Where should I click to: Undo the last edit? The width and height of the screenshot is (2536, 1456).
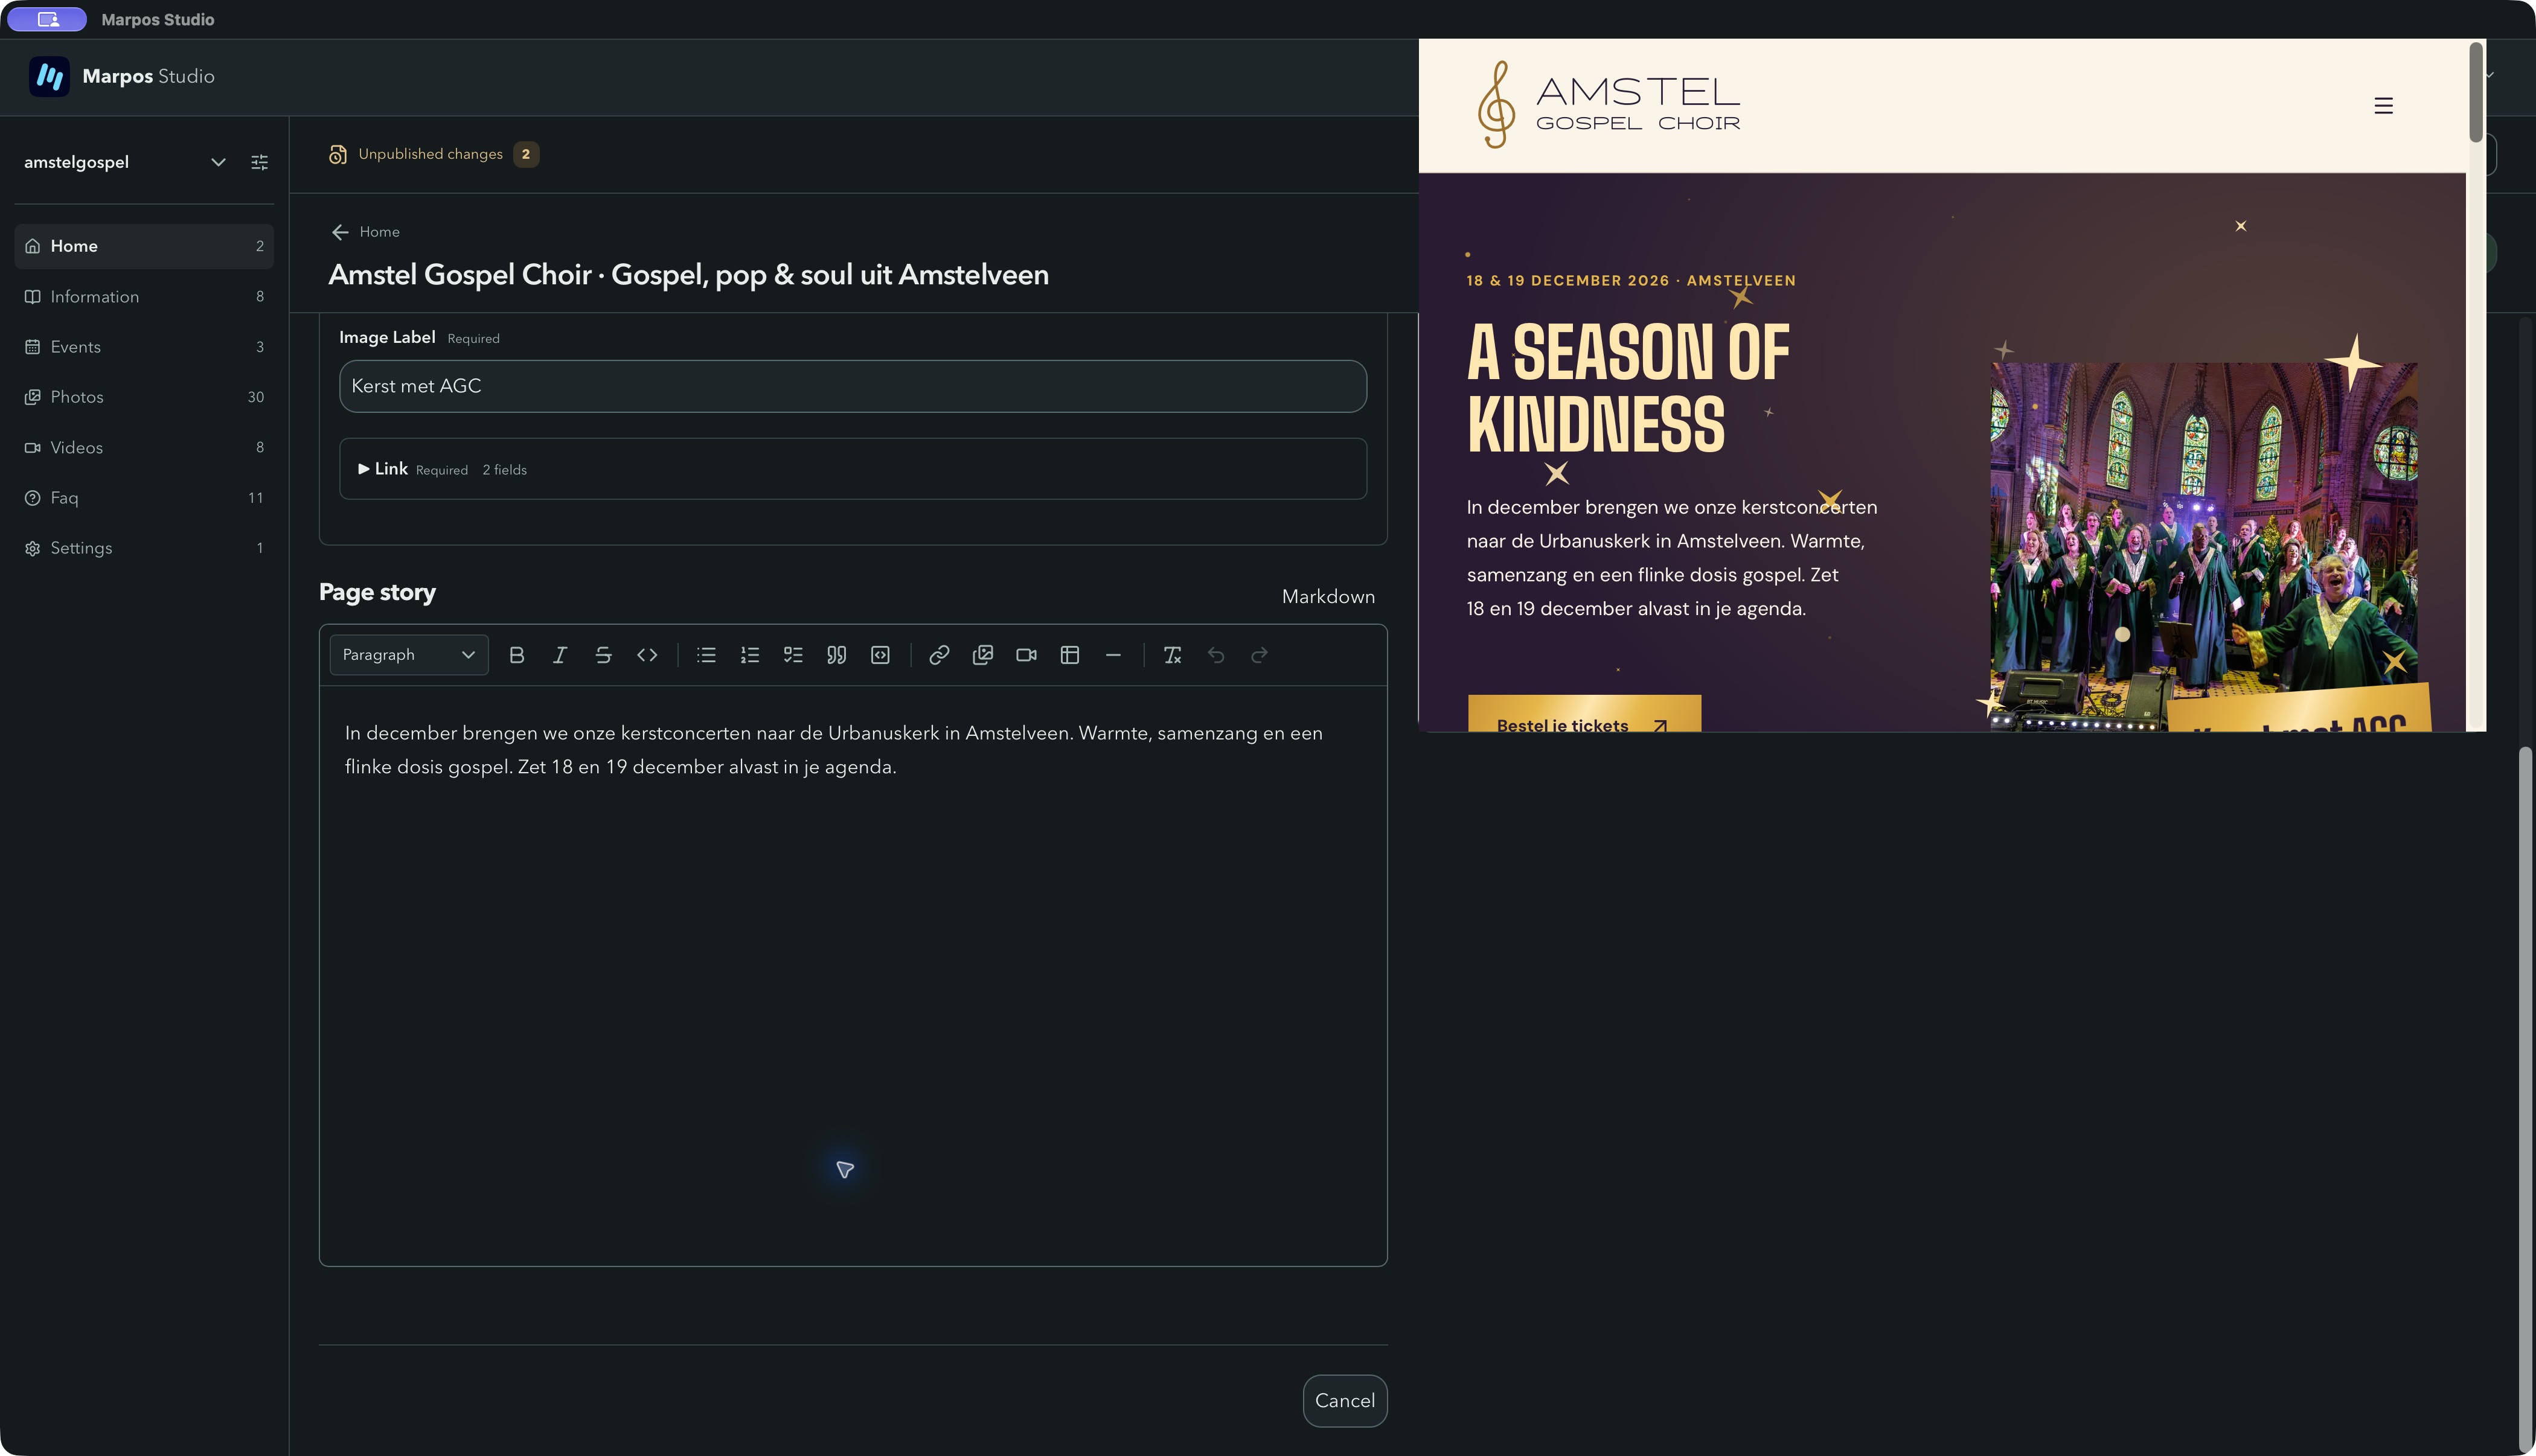click(x=1216, y=655)
